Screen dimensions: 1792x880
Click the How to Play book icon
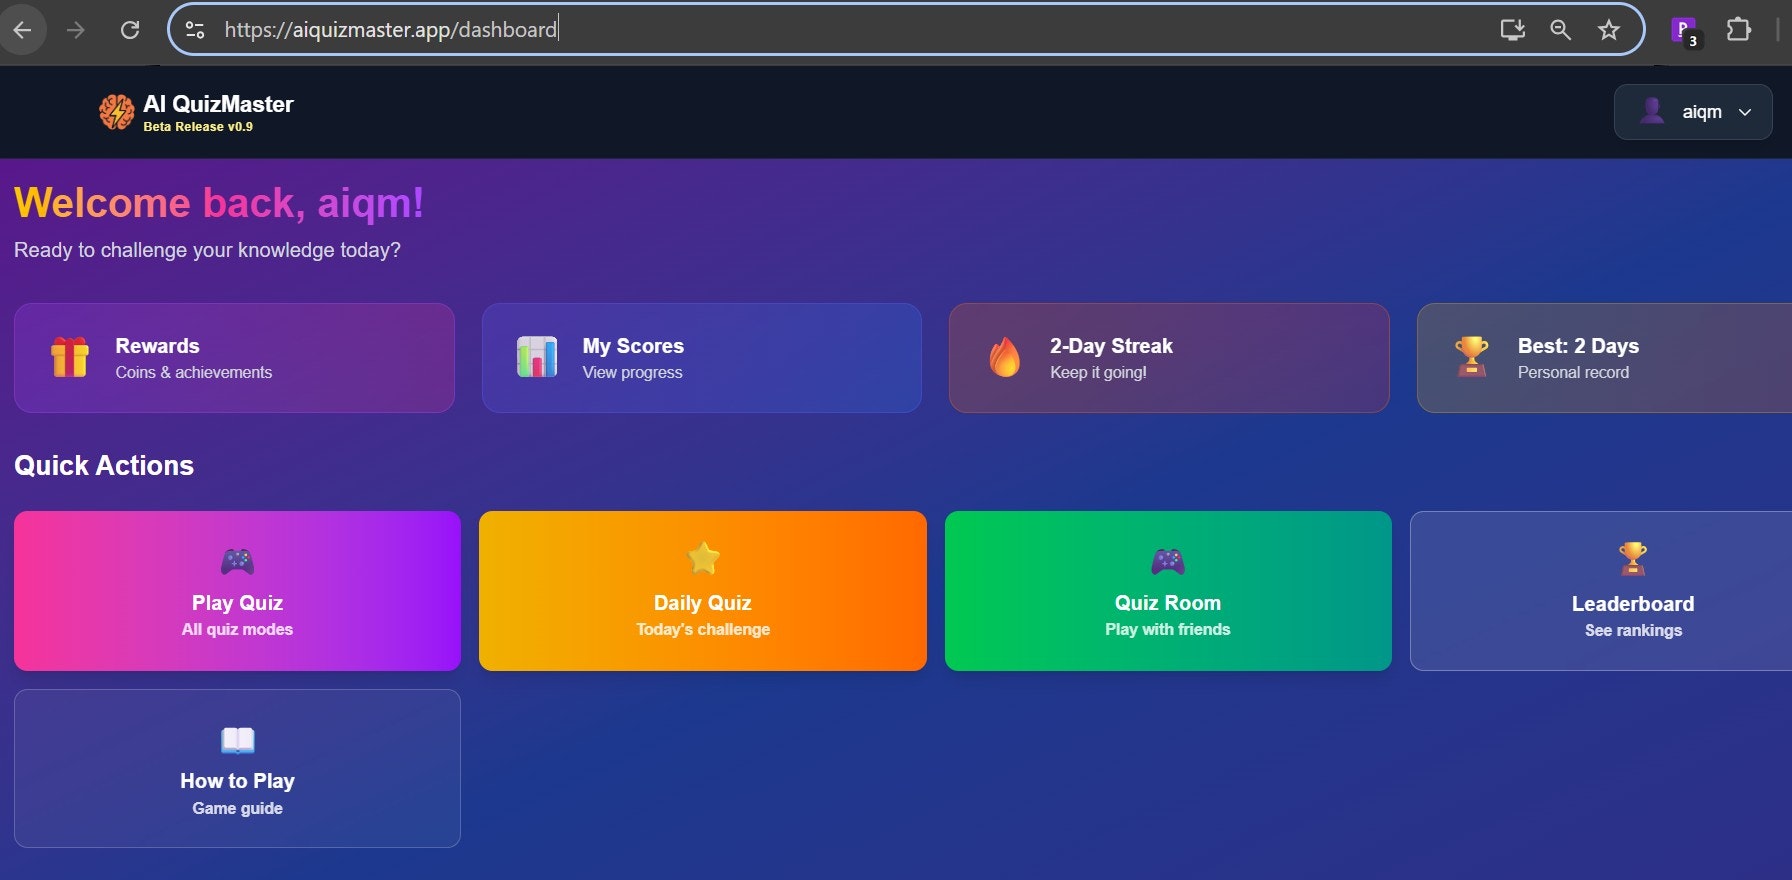(x=238, y=740)
